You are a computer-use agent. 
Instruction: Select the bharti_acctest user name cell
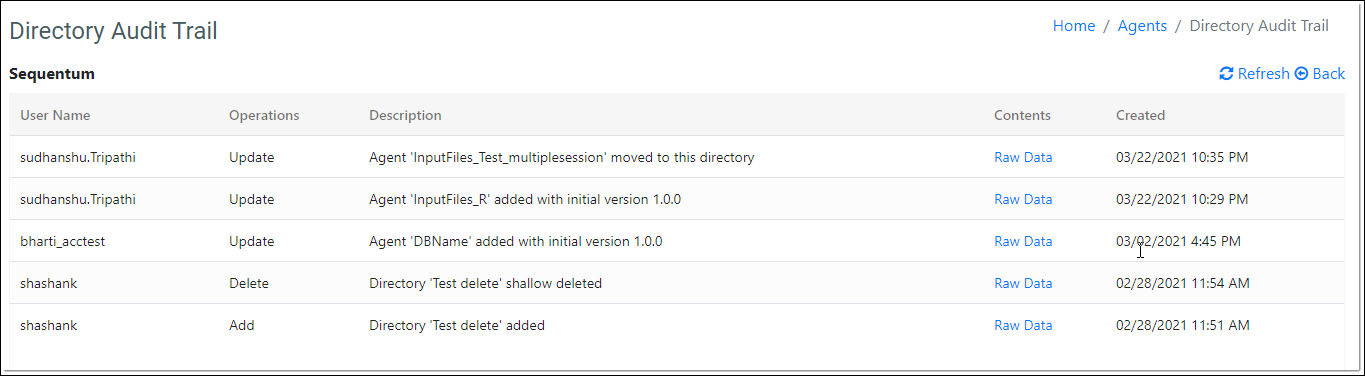[x=64, y=241]
